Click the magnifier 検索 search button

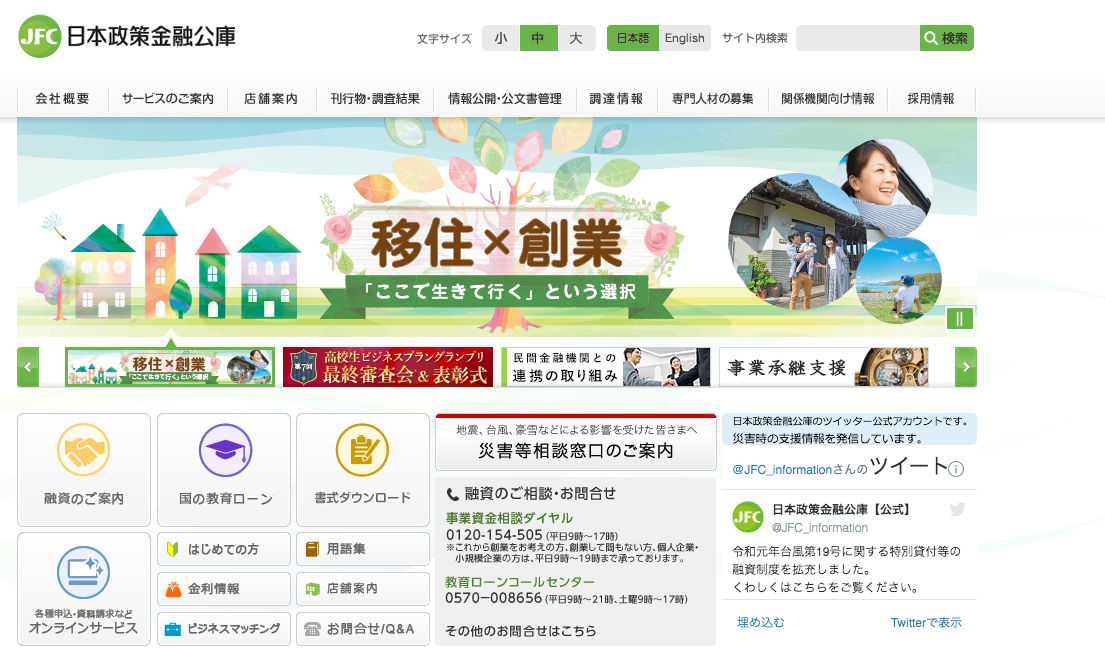946,38
